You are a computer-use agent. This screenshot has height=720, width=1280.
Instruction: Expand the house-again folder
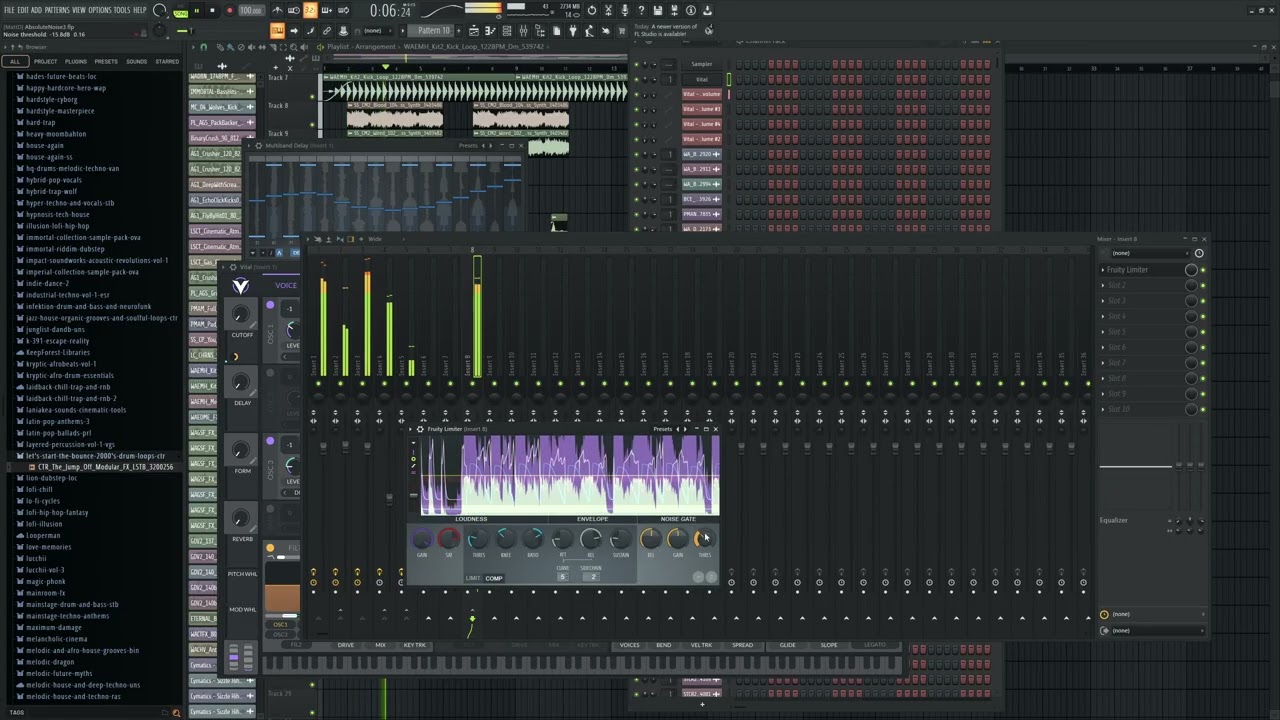coord(44,145)
